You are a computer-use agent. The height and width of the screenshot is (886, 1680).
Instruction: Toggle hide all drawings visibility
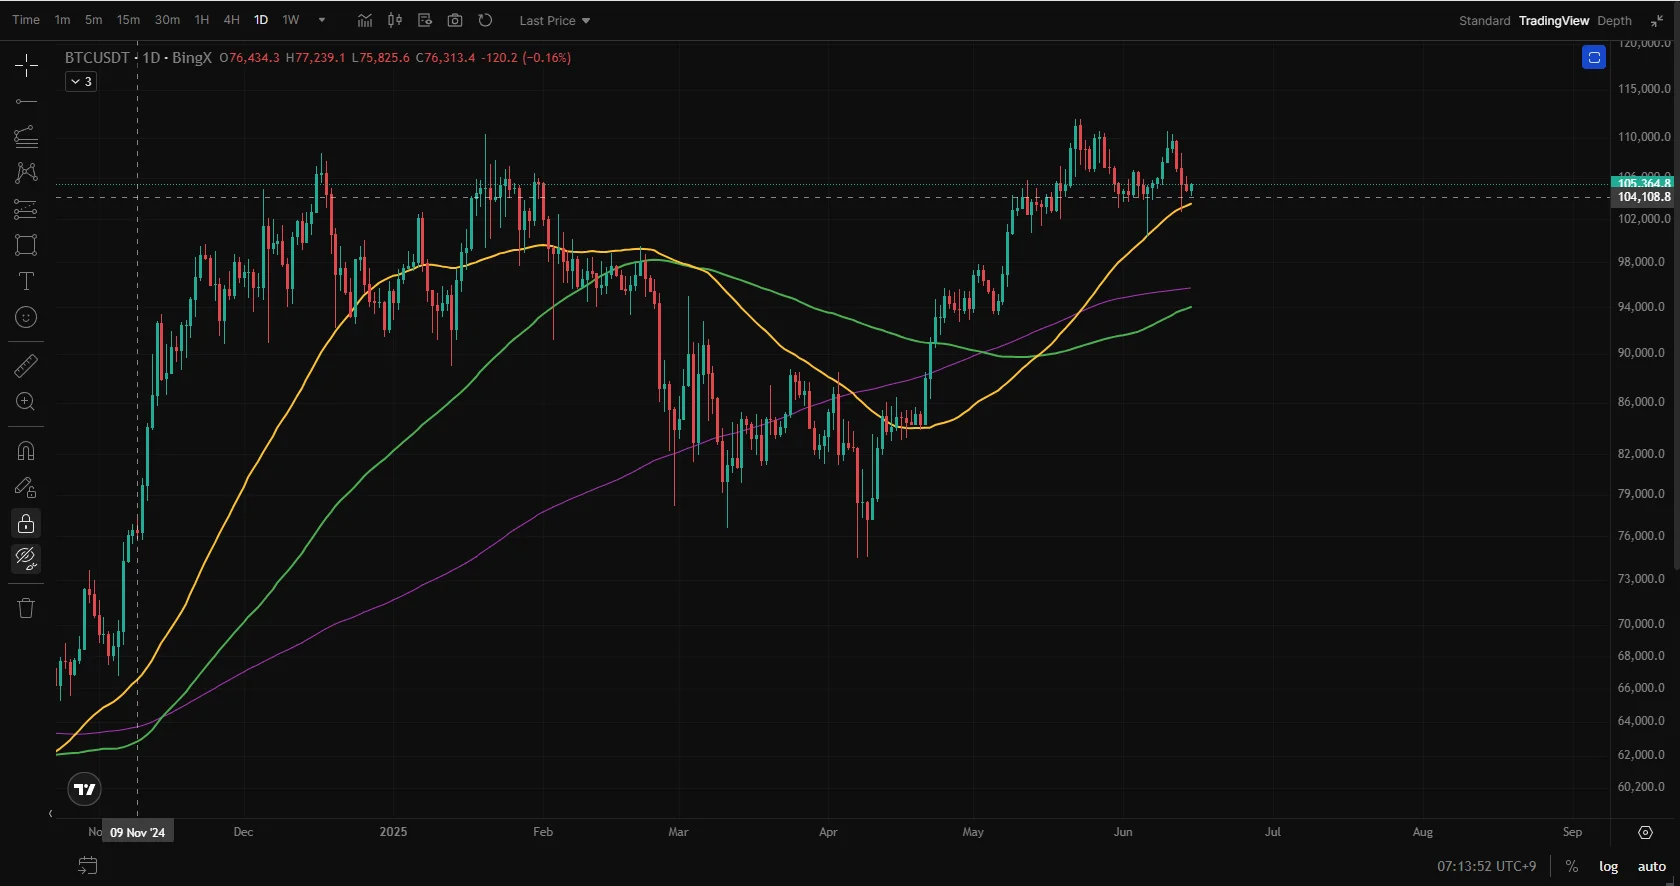[26, 558]
